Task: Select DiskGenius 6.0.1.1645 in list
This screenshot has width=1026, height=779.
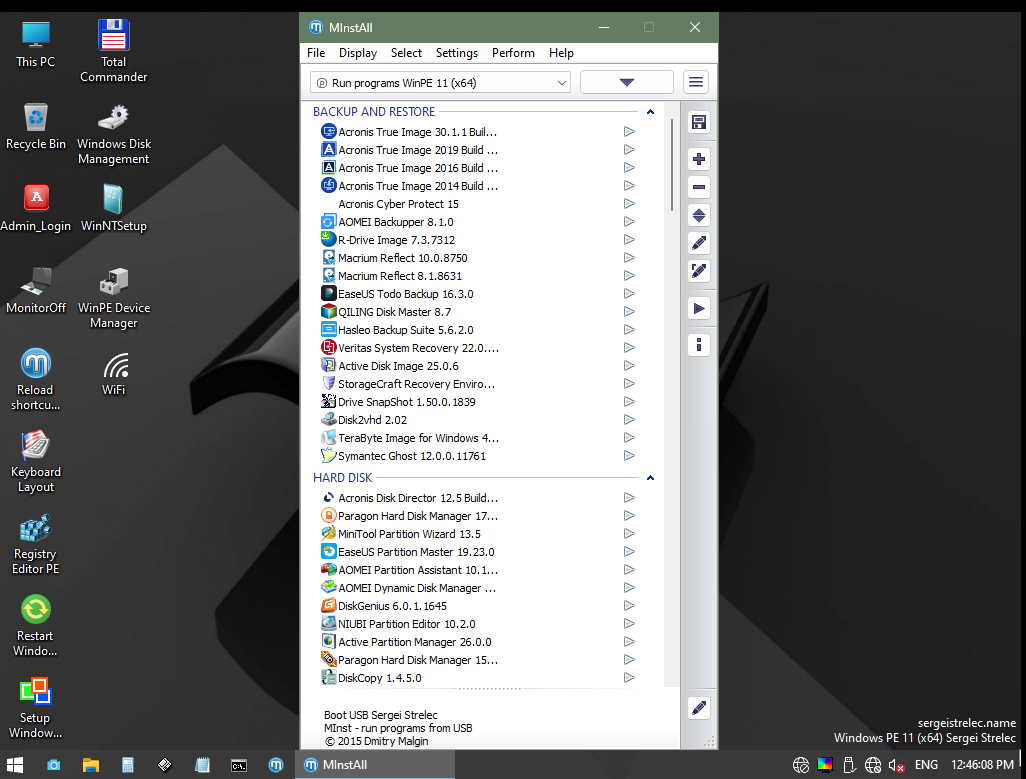Action: pyautogui.click(x=392, y=606)
